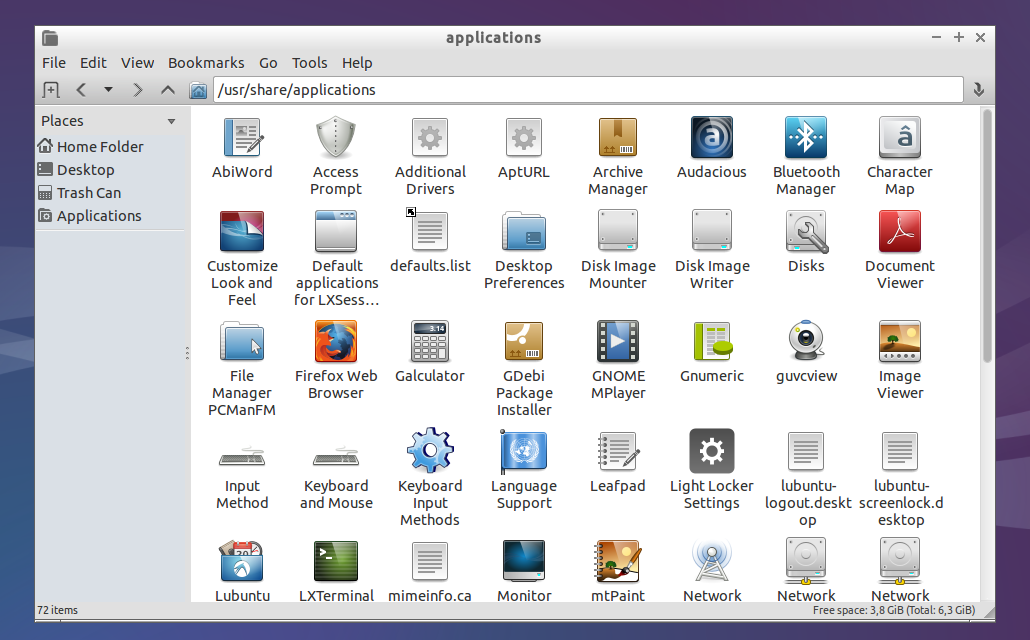
Task: Select Customize Look and Feel icon
Action: point(242,231)
